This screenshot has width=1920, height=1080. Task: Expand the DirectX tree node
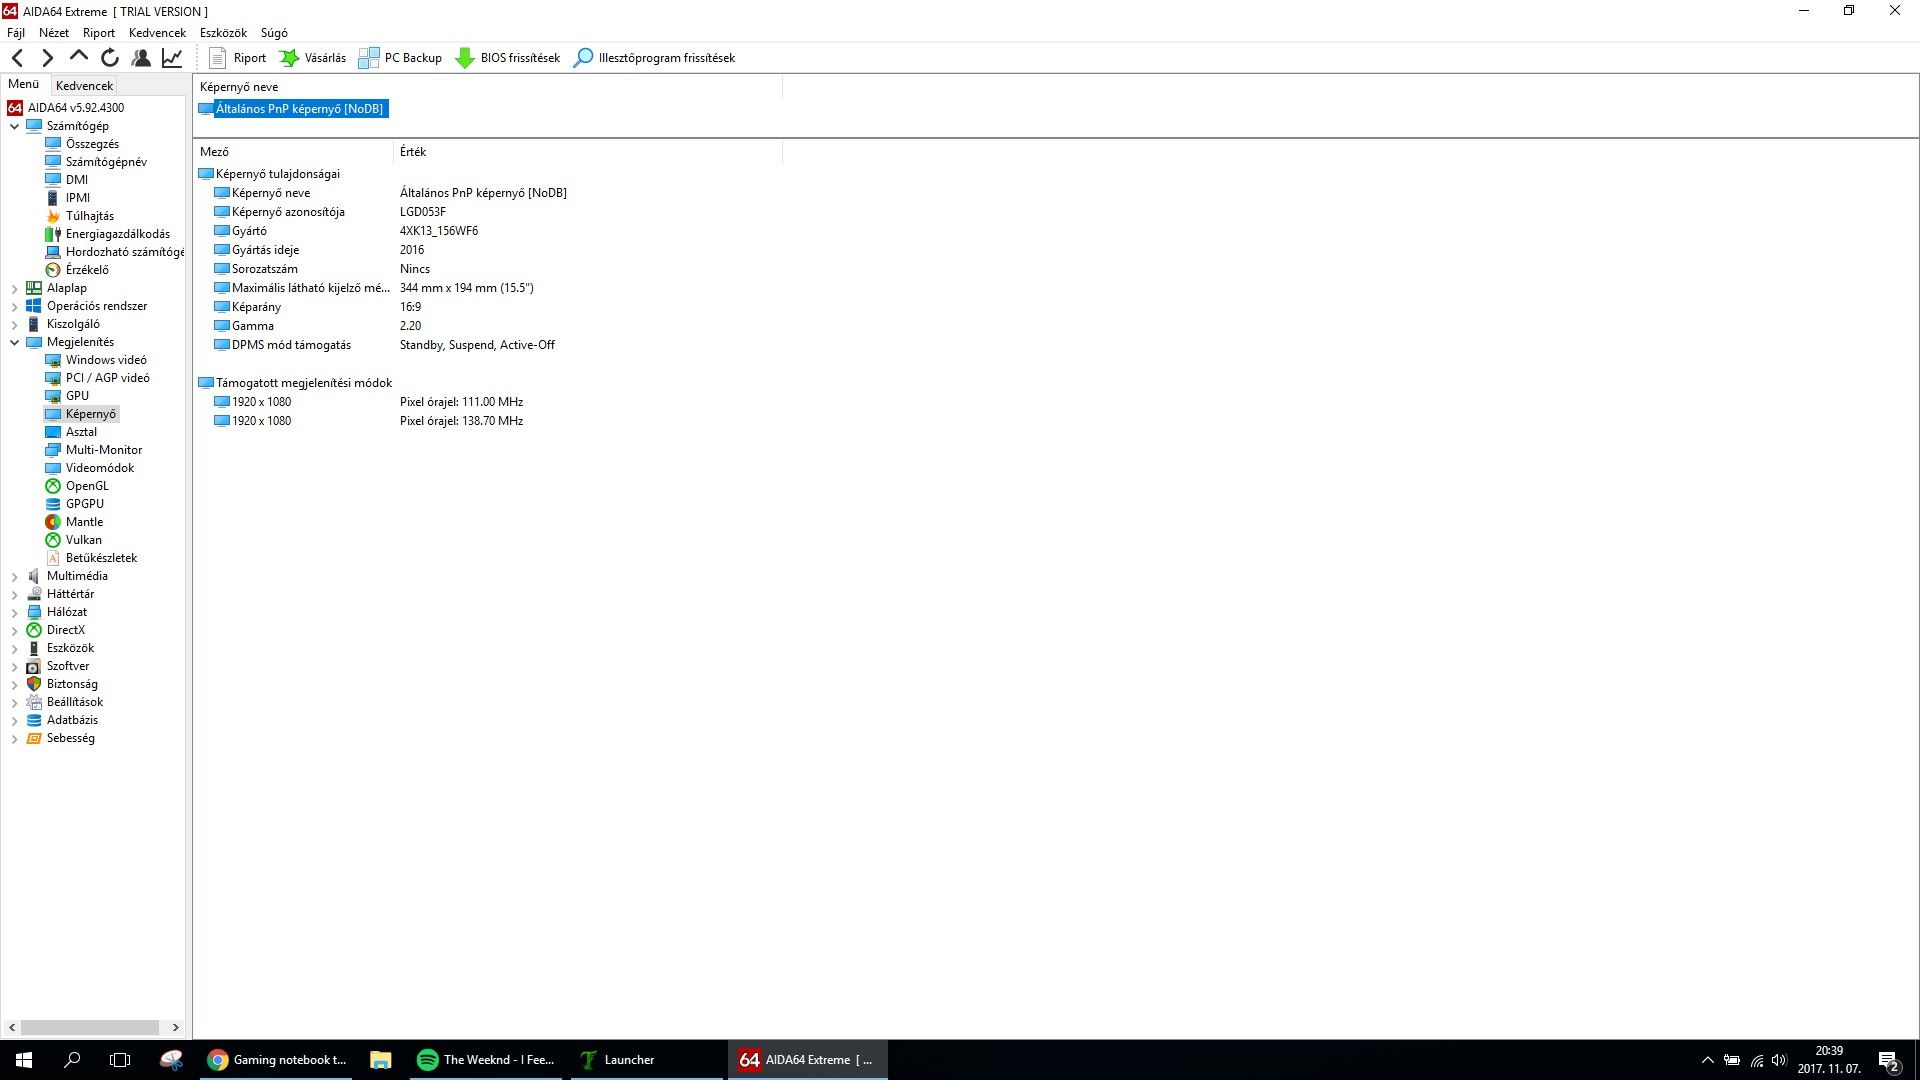[x=15, y=630]
